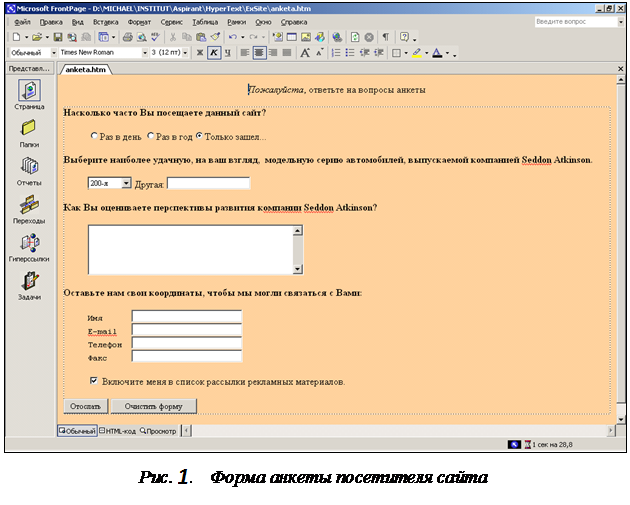Click the Print toolbar icon
The width and height of the screenshot is (630, 505).
pos(128,37)
